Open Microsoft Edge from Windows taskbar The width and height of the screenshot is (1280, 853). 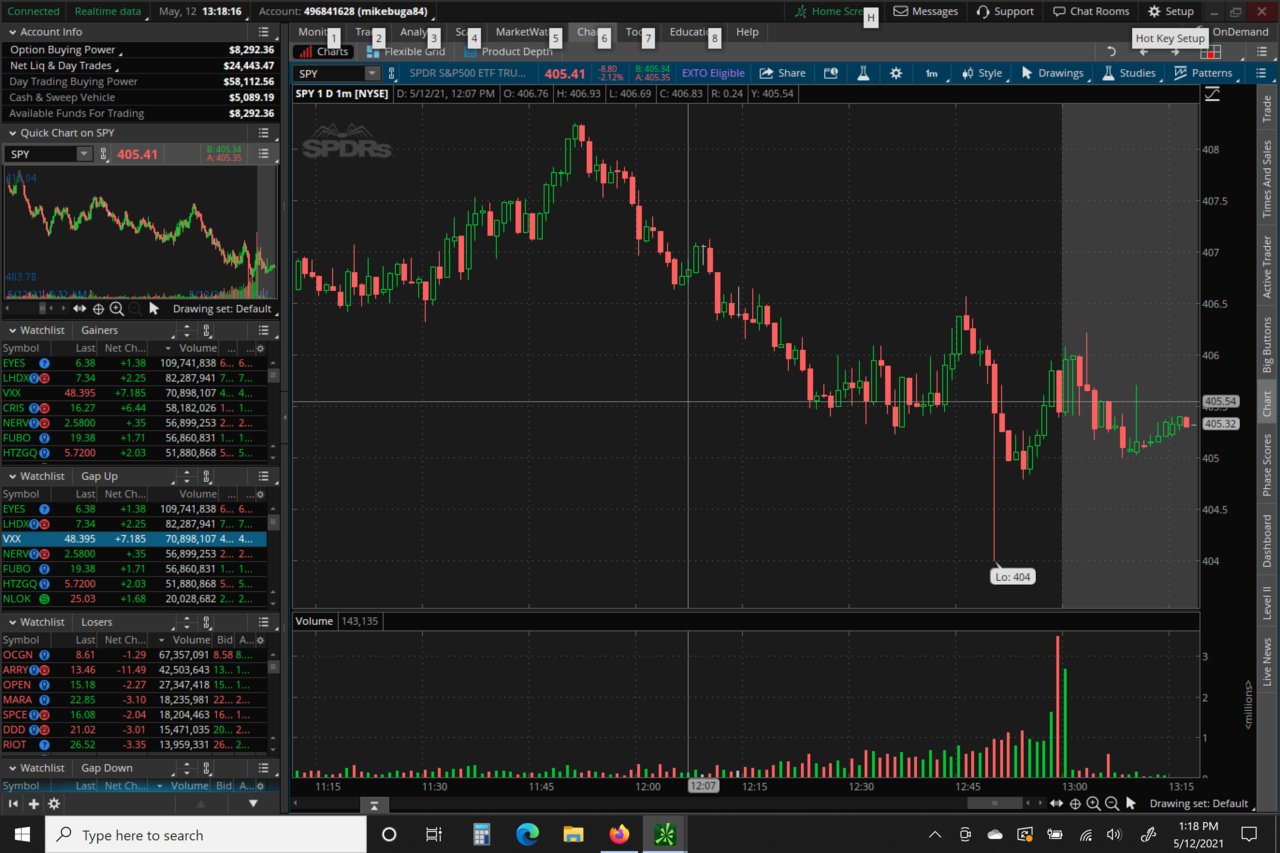[x=527, y=834]
